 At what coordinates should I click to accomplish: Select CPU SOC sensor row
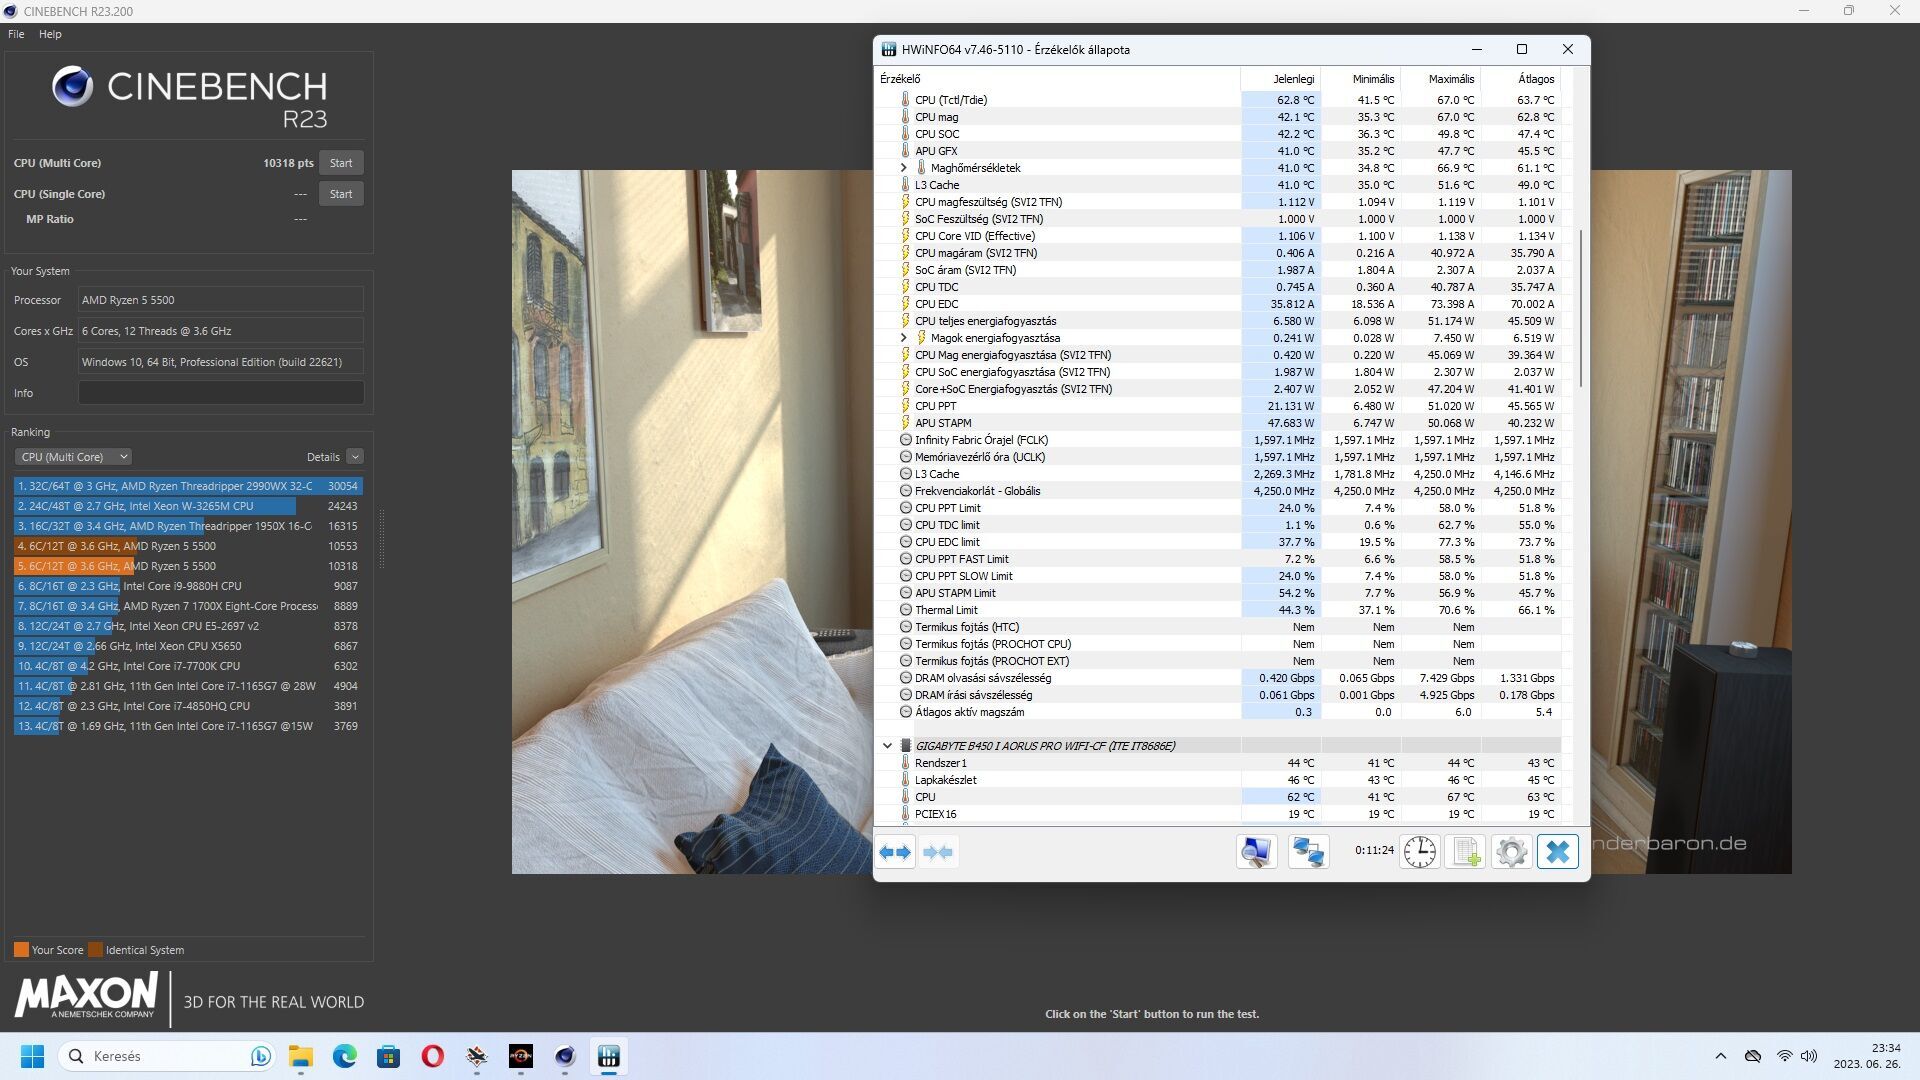point(1218,134)
